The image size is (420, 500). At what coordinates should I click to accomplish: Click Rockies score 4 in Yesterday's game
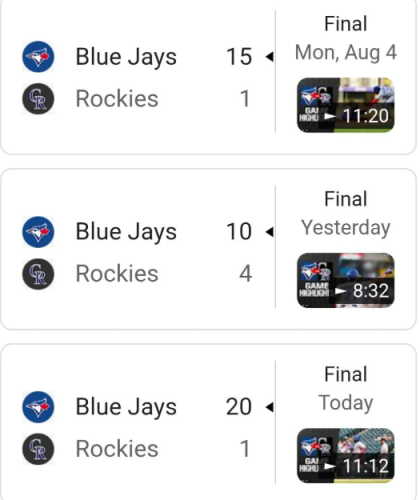tap(245, 274)
